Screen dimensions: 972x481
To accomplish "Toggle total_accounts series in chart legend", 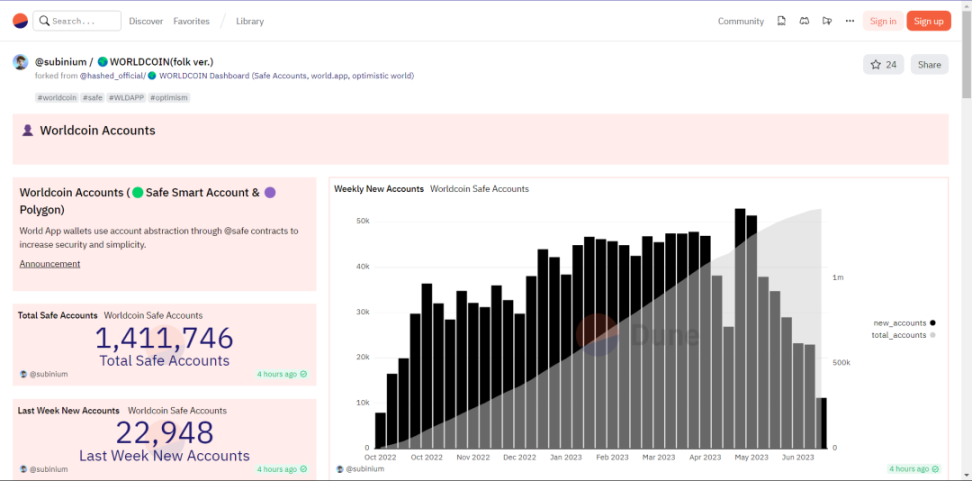I will click(903, 335).
